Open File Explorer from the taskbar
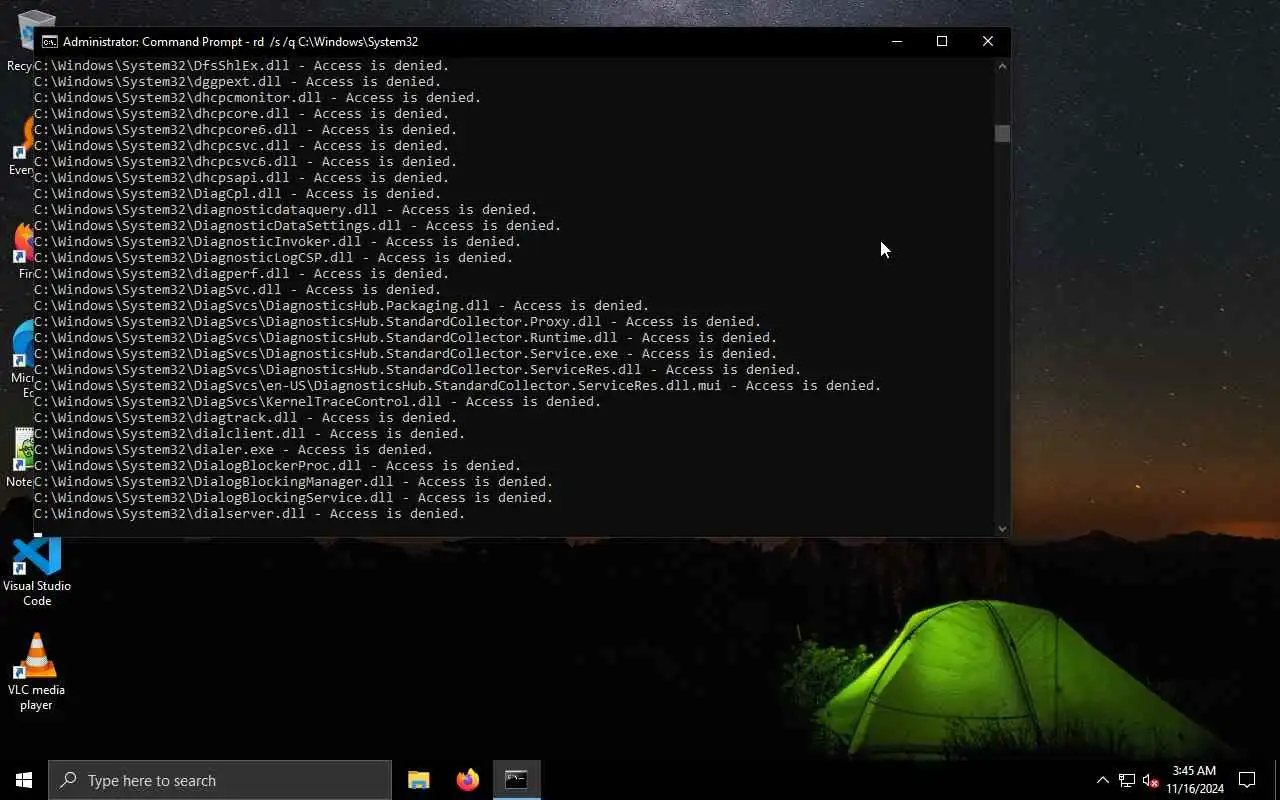 (419, 780)
